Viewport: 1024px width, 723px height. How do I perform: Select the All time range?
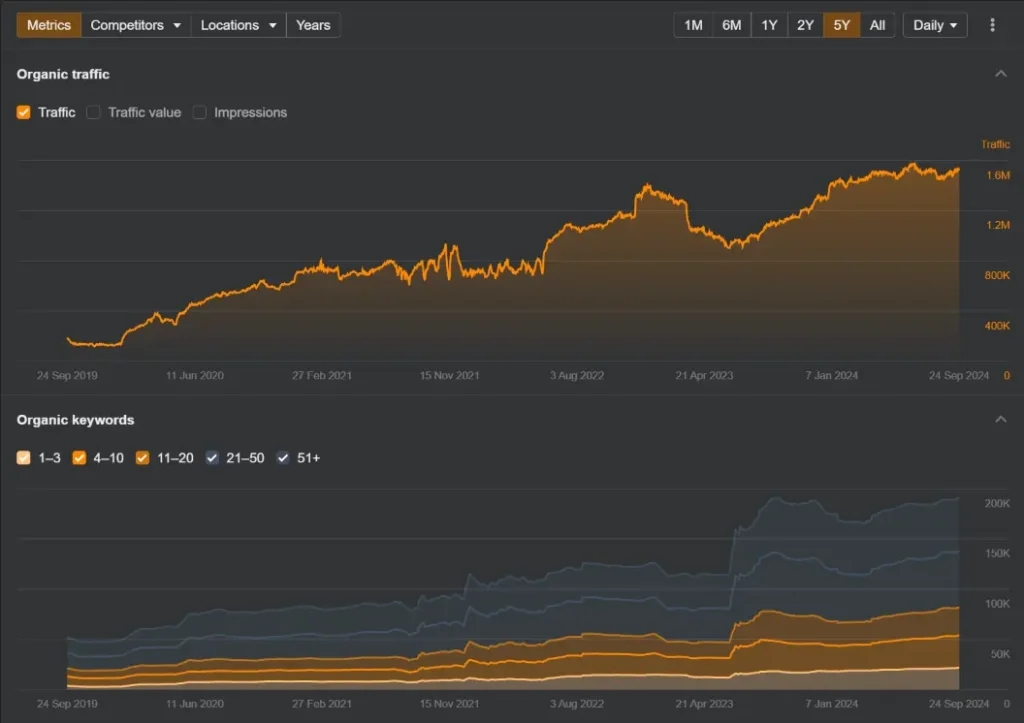pyautogui.click(x=877, y=24)
